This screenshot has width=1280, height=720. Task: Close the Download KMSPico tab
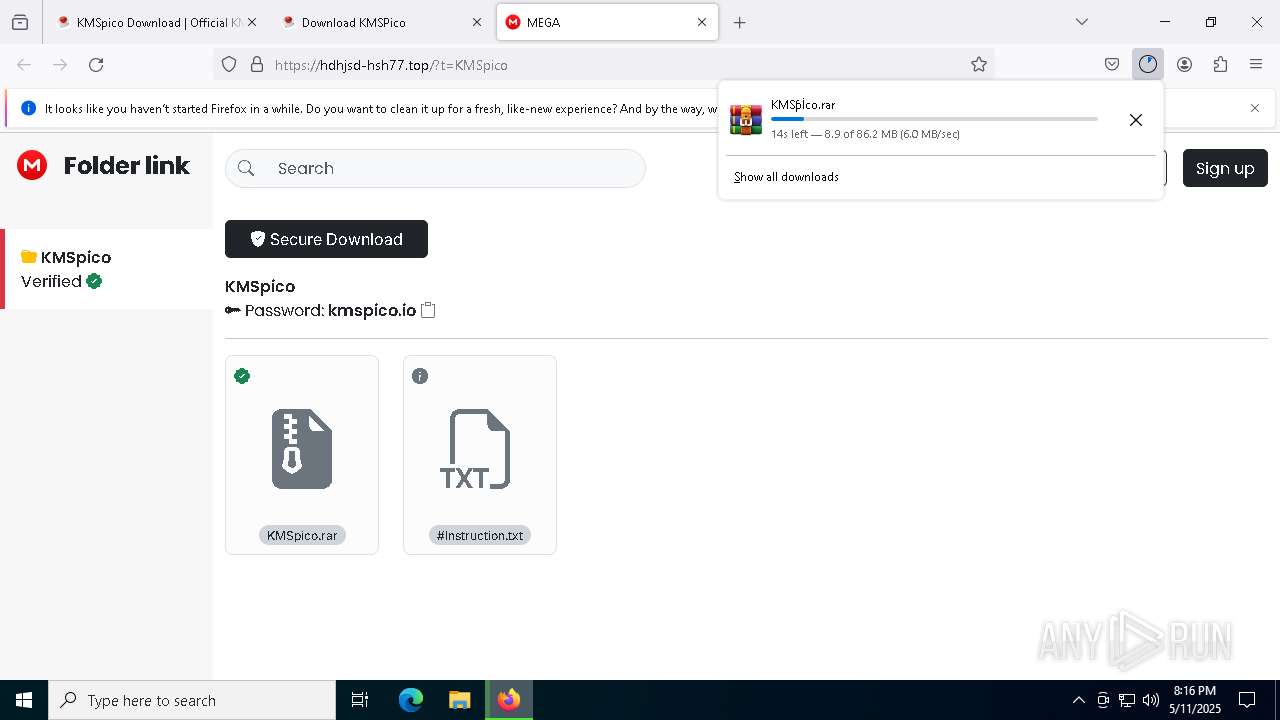coord(477,22)
